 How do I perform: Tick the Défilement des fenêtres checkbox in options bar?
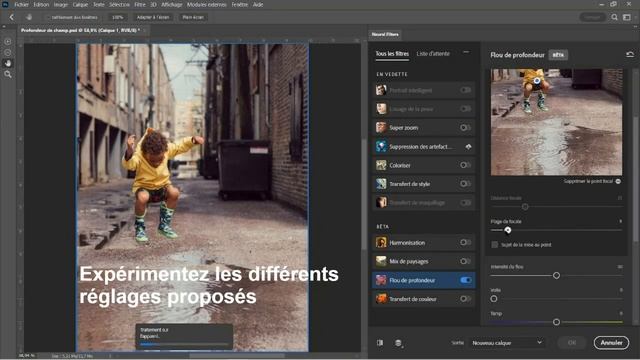48,17
